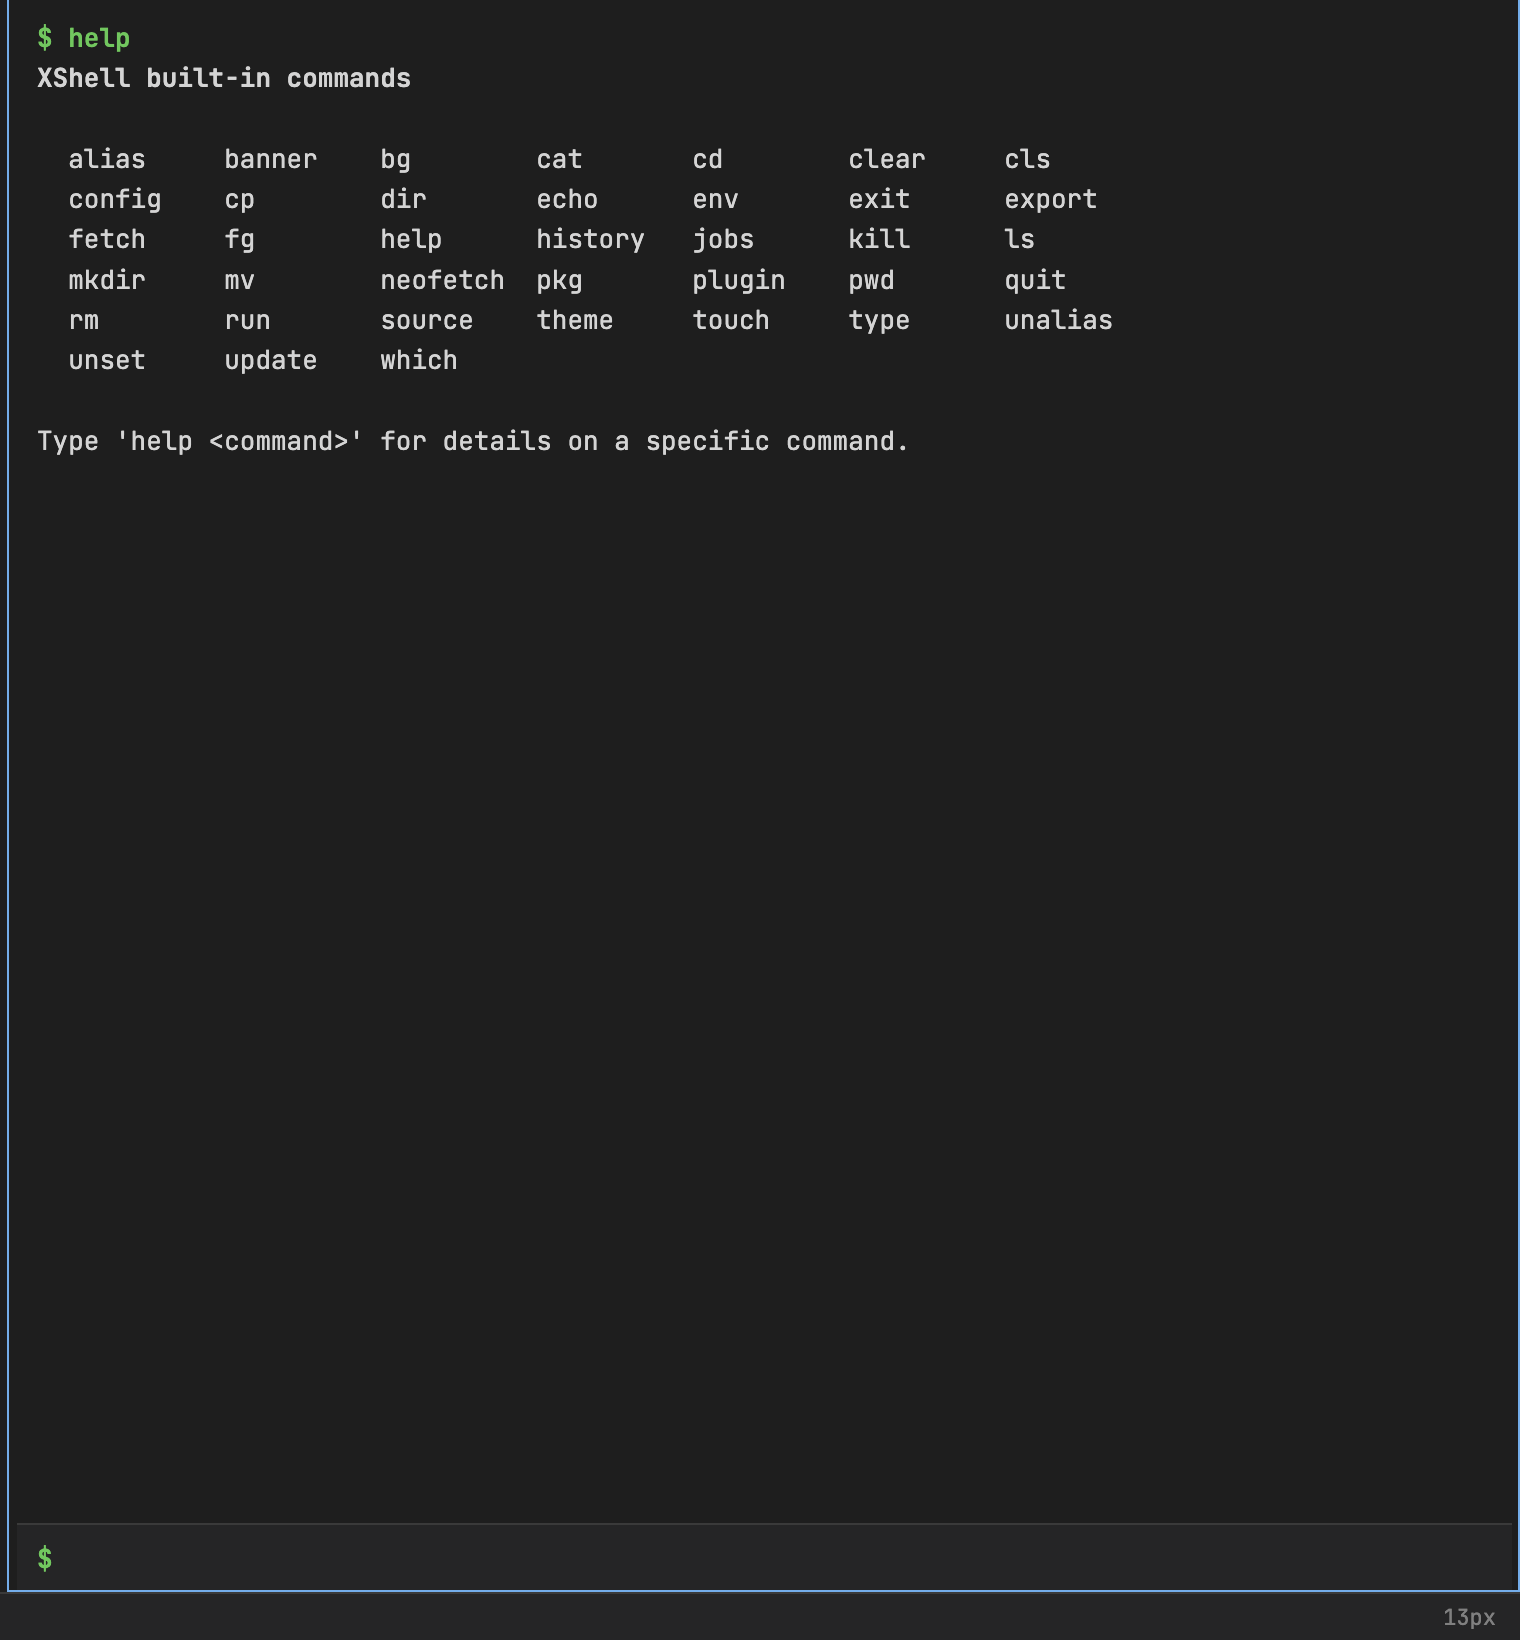1520x1640 pixels.
Task: Click the 'theme' command name
Action: click(575, 321)
